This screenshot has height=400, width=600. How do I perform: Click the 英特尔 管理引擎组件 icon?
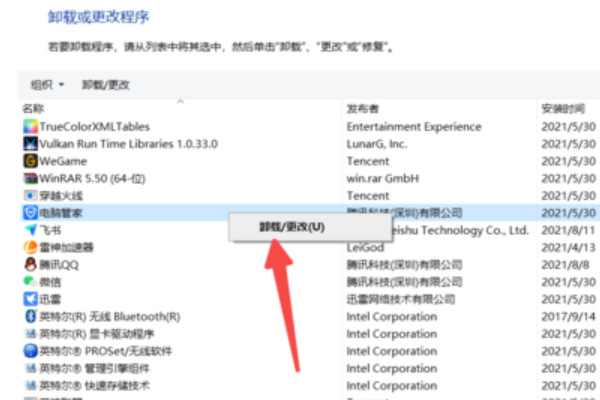tap(31, 368)
